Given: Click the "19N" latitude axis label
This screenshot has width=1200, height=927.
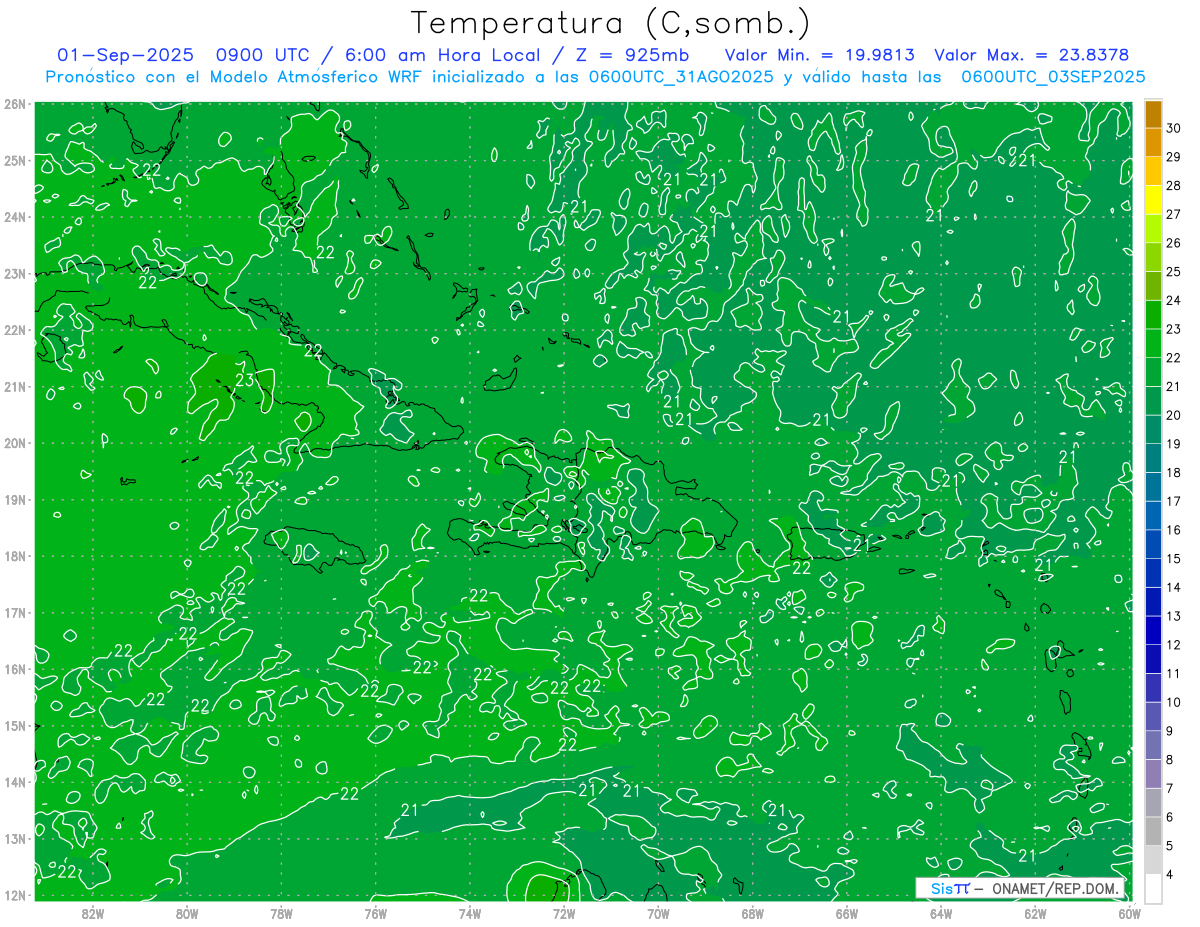Looking at the screenshot, I should 15,499.
